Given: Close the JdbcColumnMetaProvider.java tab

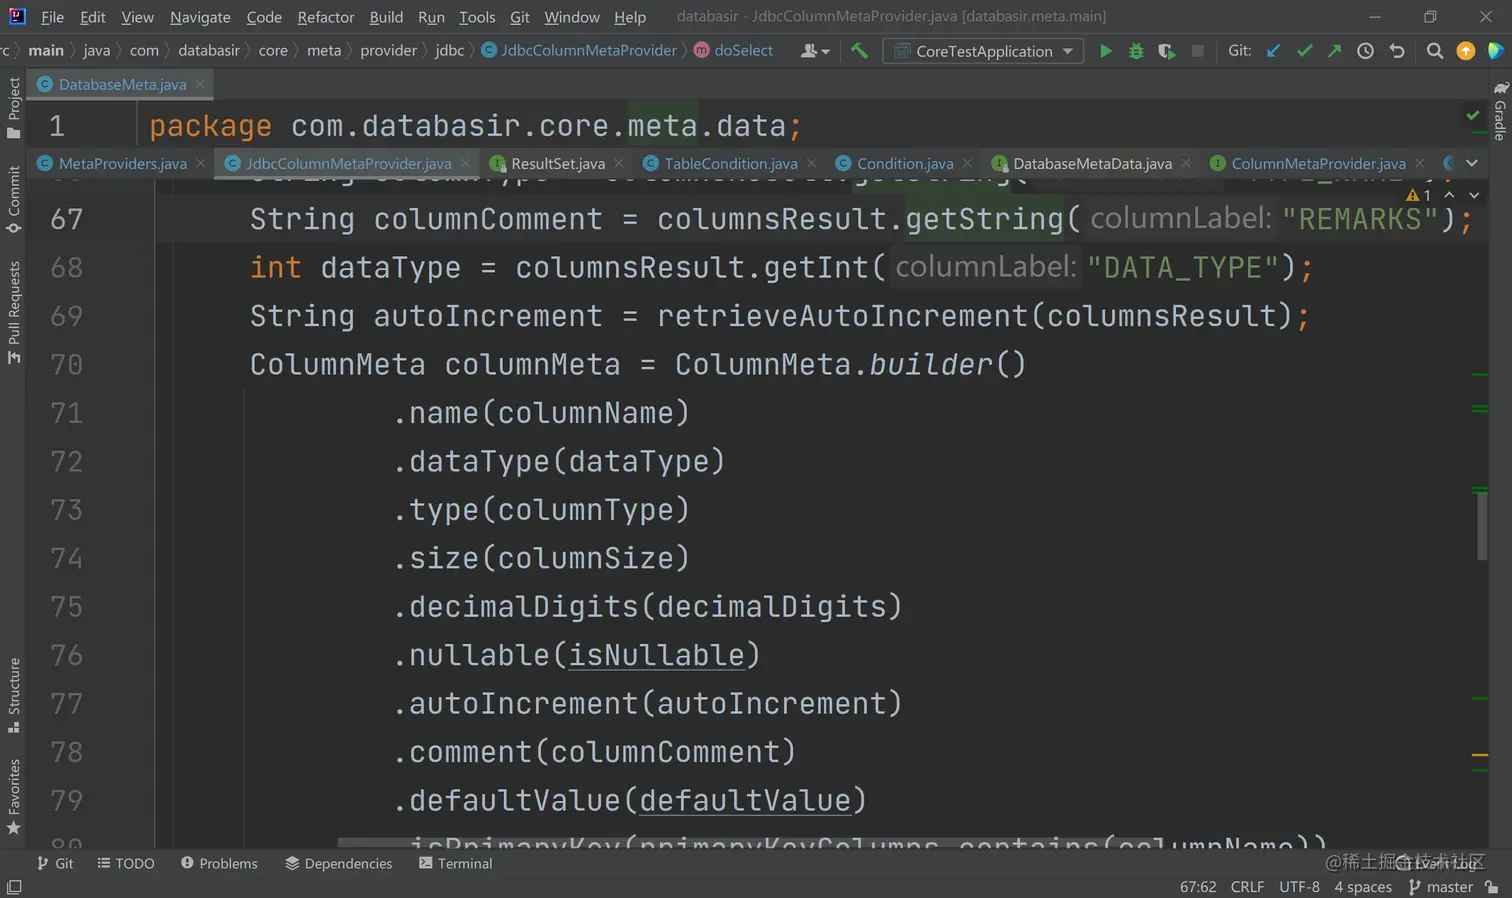Looking at the screenshot, I should click(465, 163).
